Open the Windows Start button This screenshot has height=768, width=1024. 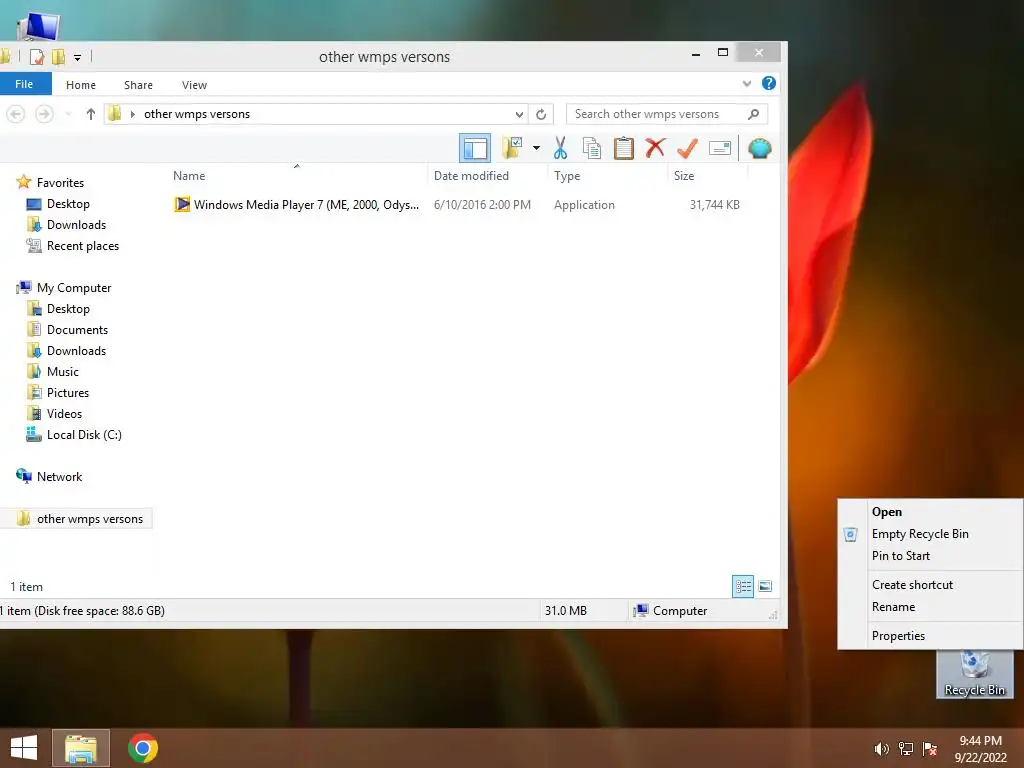tap(24, 748)
